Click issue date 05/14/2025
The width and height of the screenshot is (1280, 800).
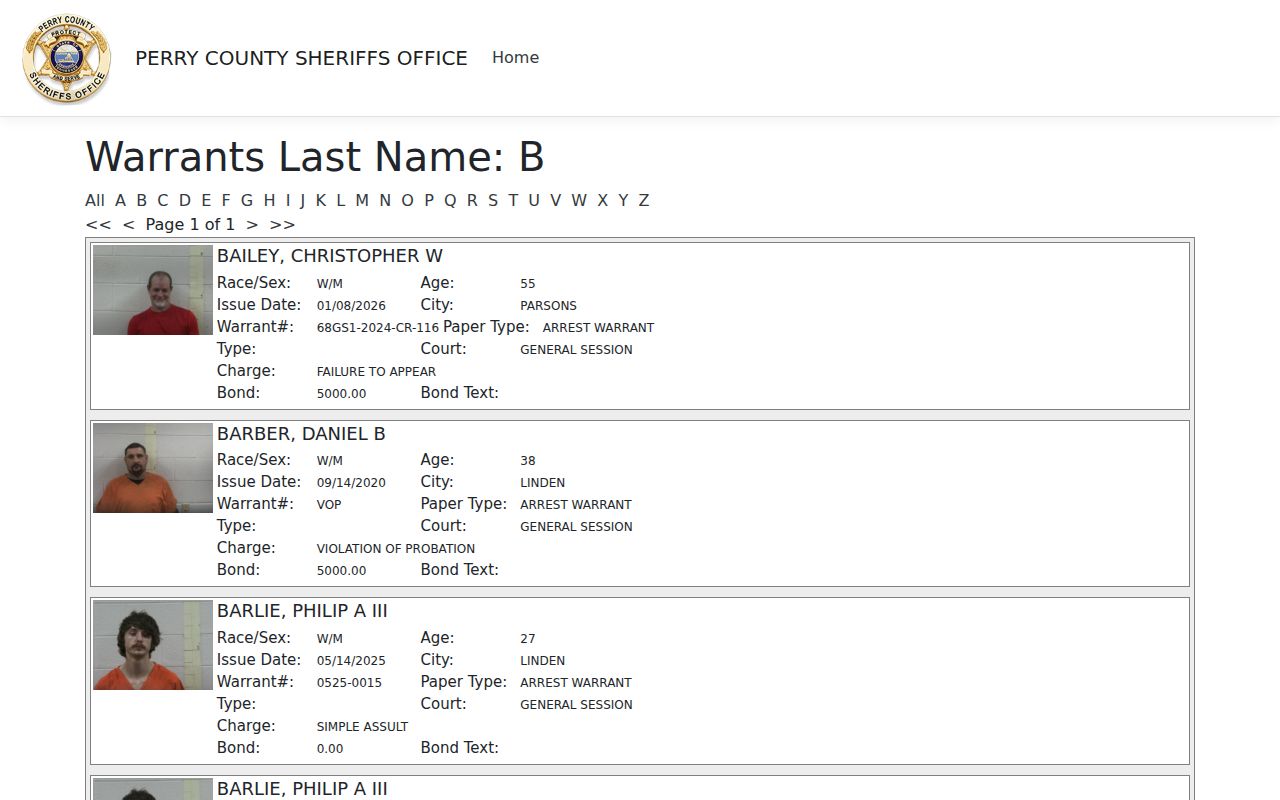click(x=351, y=660)
